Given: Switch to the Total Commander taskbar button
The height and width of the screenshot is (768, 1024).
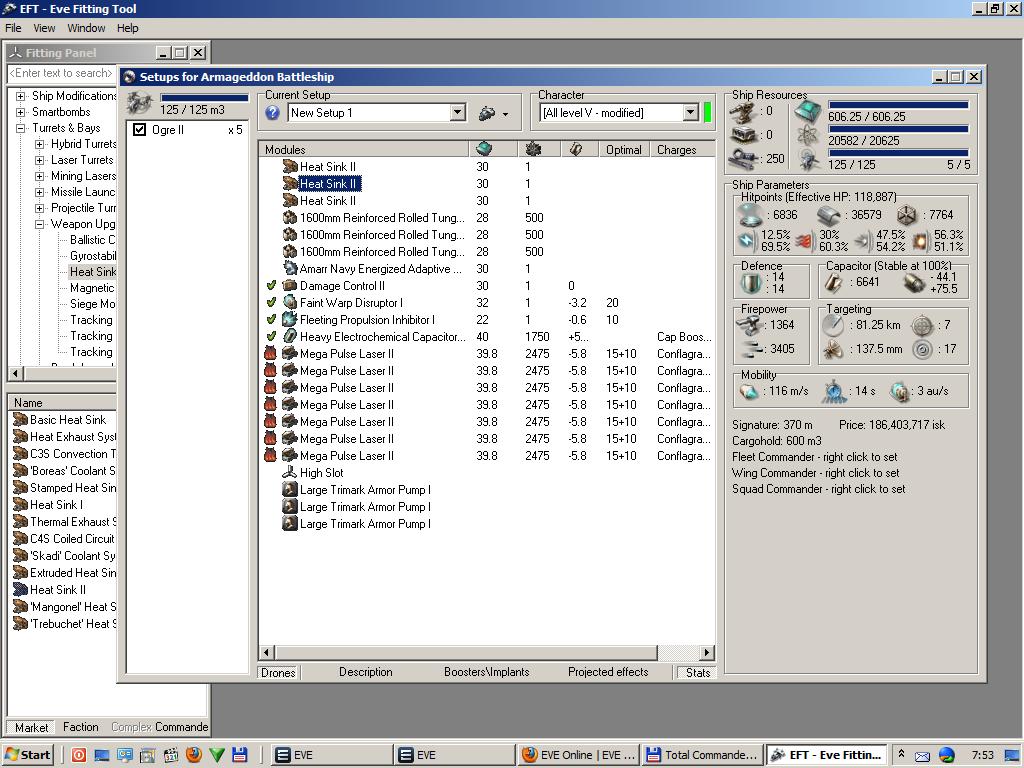Looking at the screenshot, I should coord(701,755).
